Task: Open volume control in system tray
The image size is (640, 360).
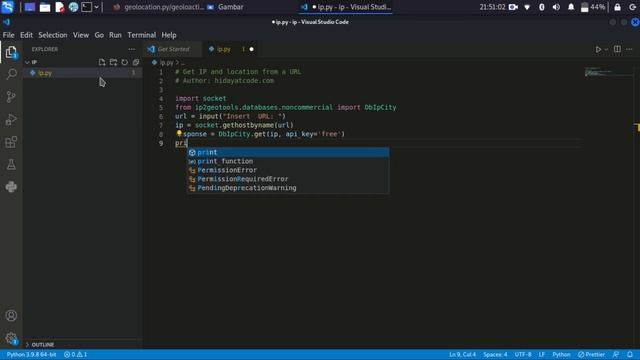Action: coord(556,7)
